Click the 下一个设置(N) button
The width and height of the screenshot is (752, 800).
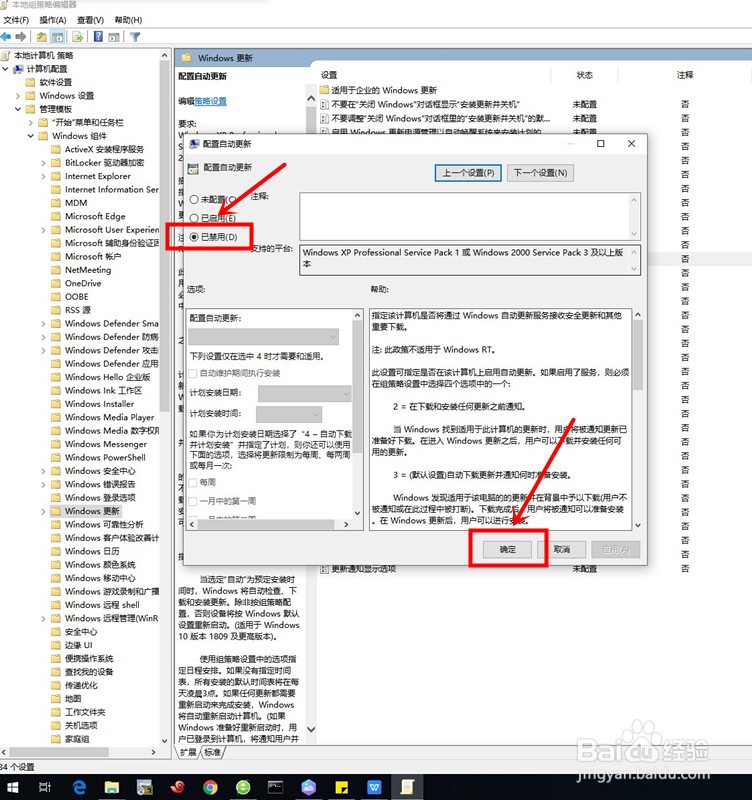pyautogui.click(x=541, y=173)
